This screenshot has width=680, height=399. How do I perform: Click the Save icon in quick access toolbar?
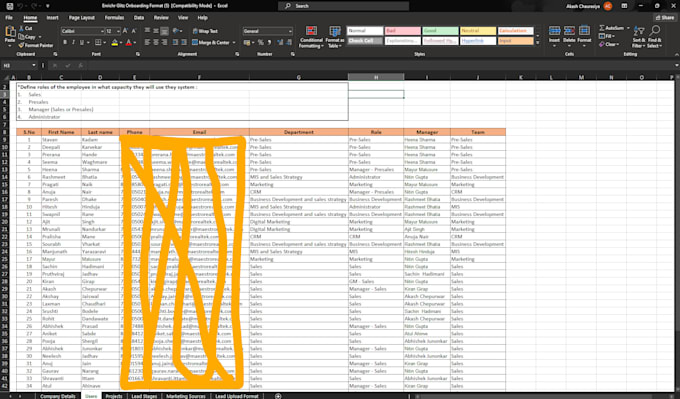coord(10,6)
